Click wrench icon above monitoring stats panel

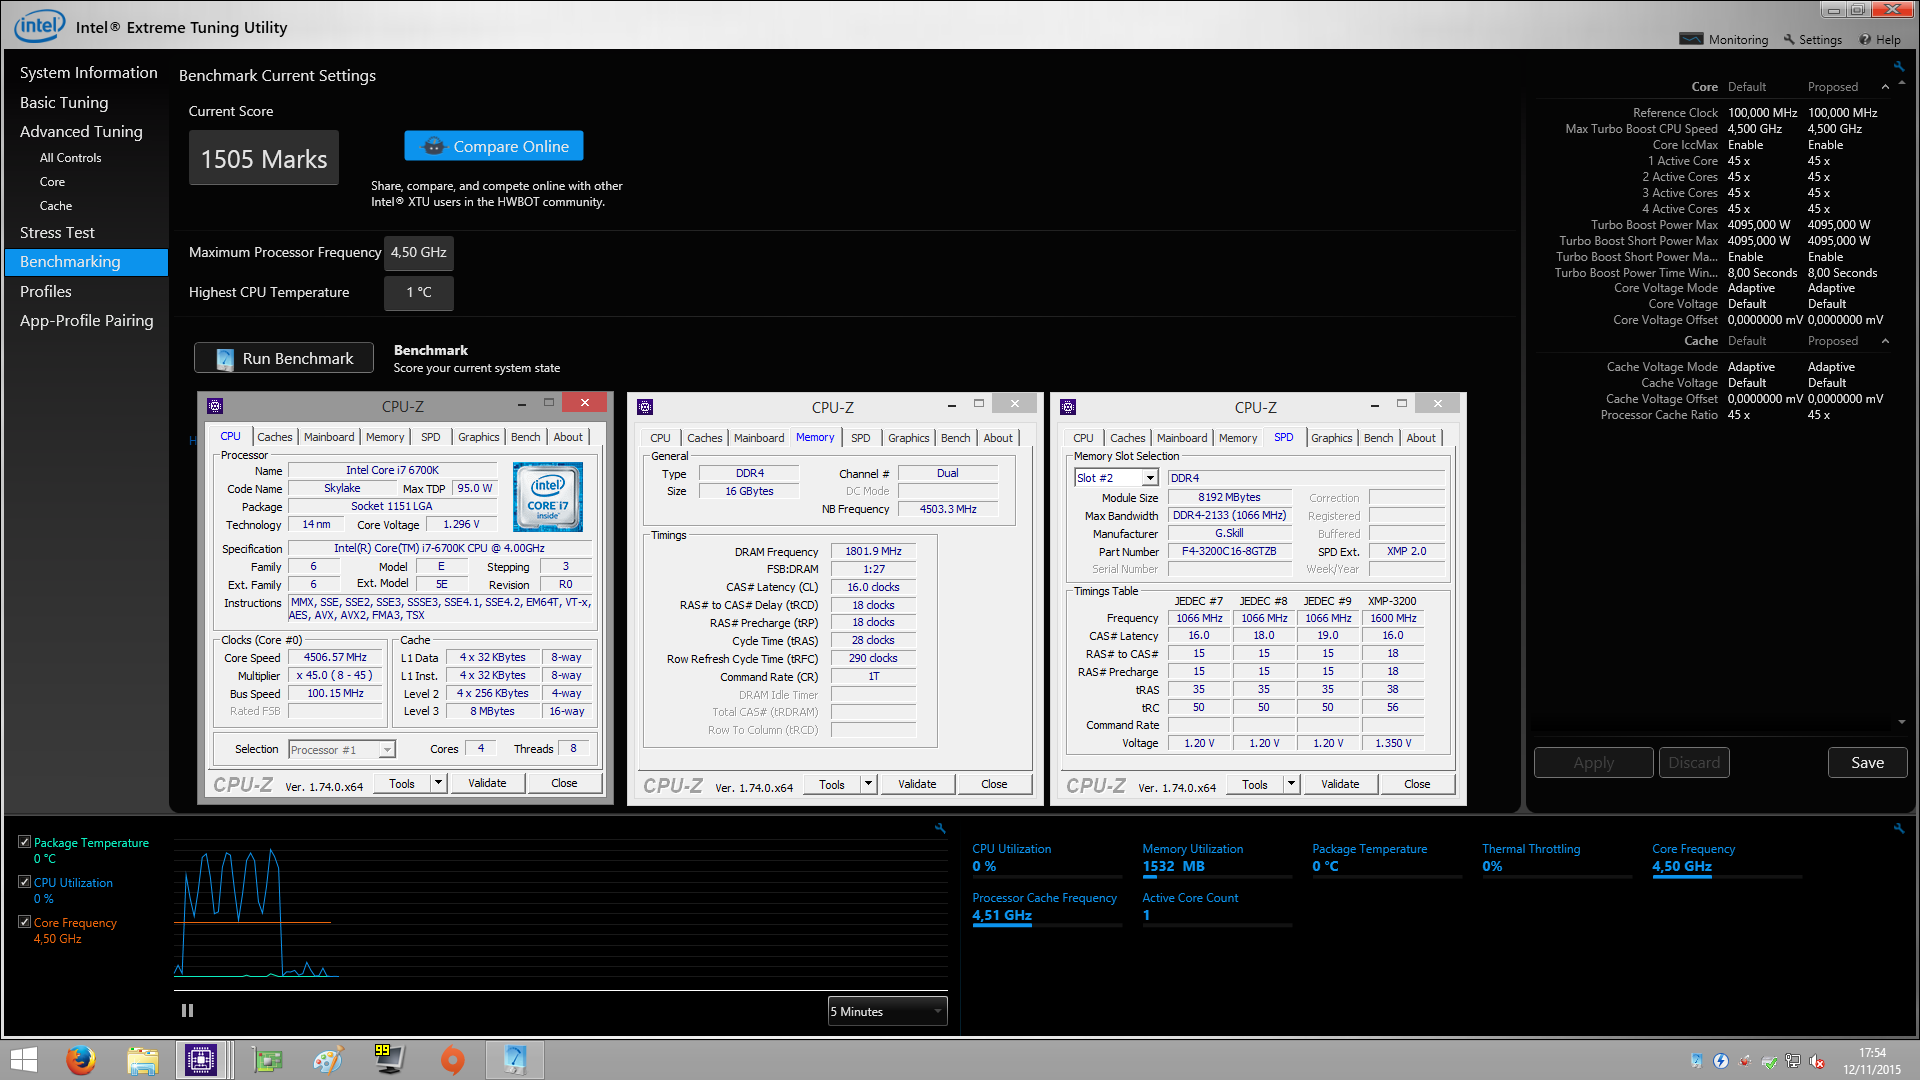[x=1898, y=828]
